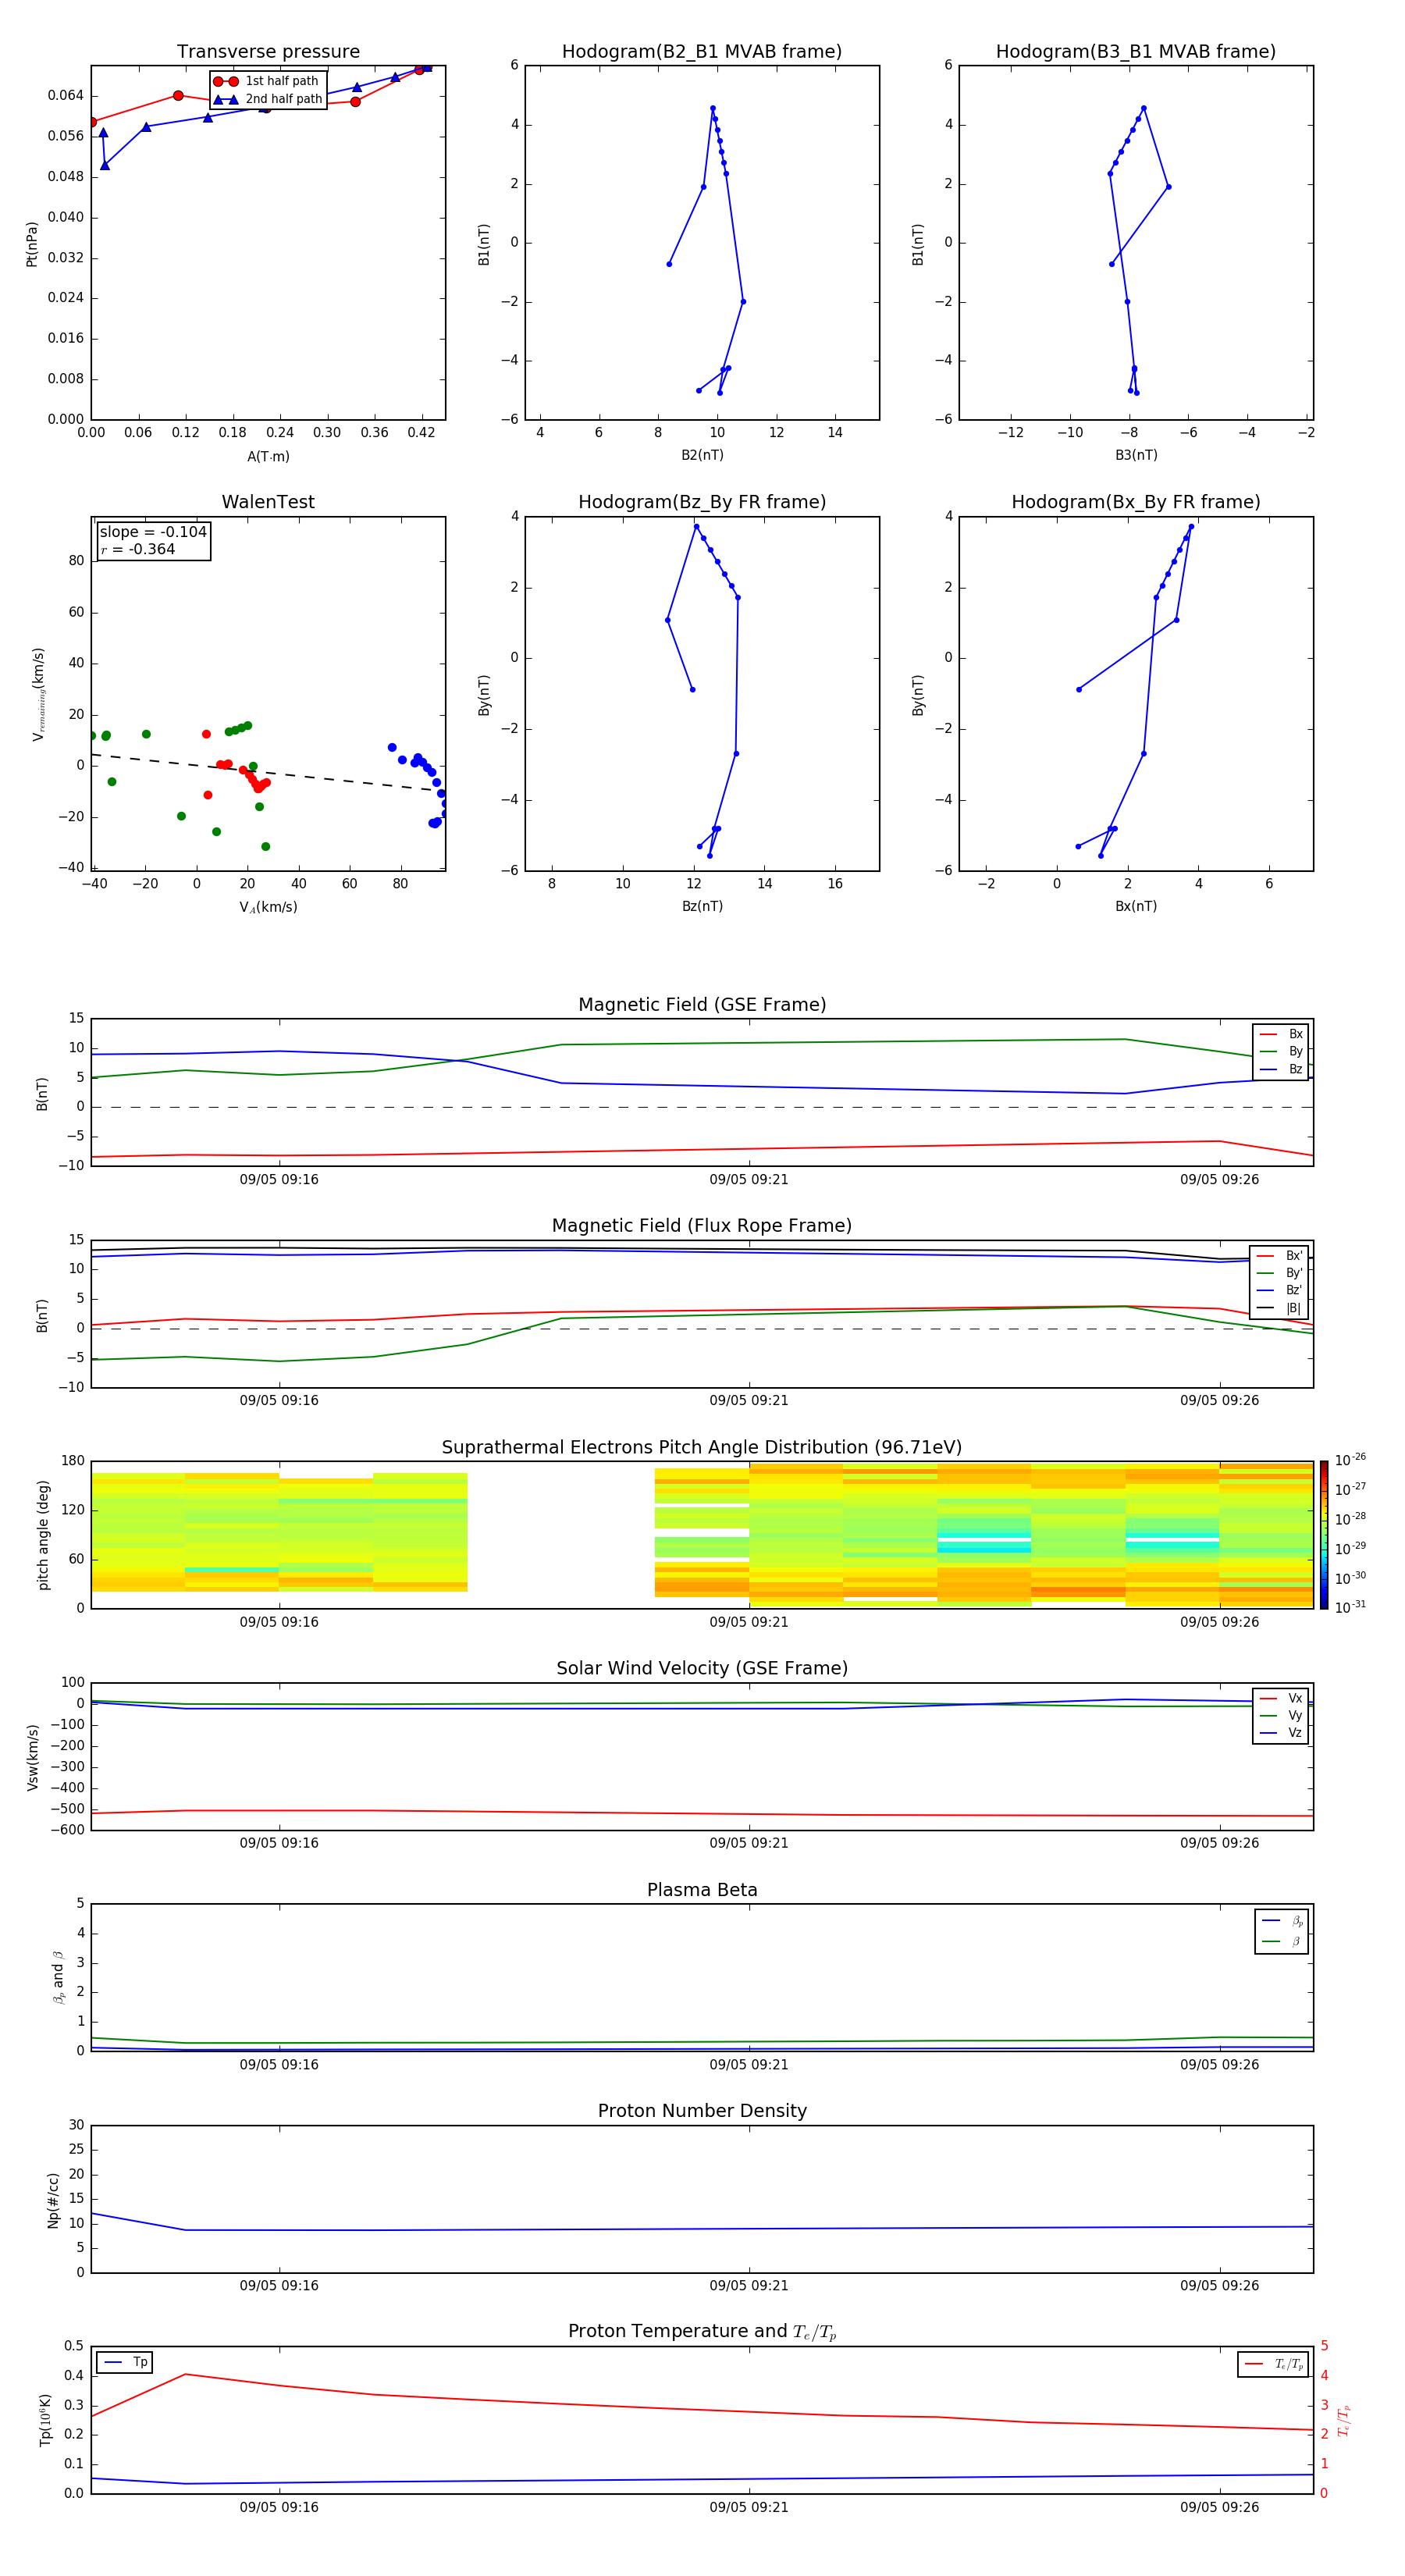Image resolution: width=1405 pixels, height=2576 pixels.
Task: Click the Plasma Beta legend box
Action: (1281, 1931)
